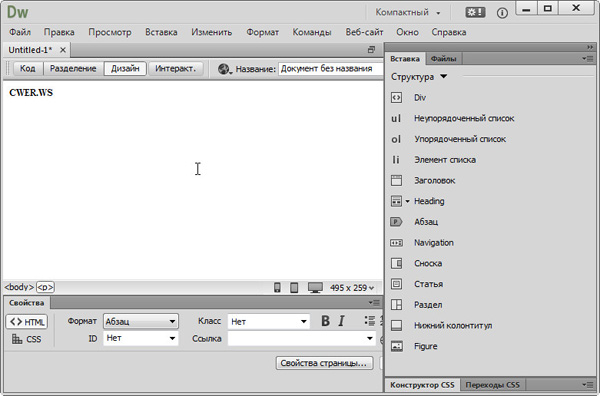600x396 pixels.
Task: Click the Название document title field
Action: (x=331, y=69)
